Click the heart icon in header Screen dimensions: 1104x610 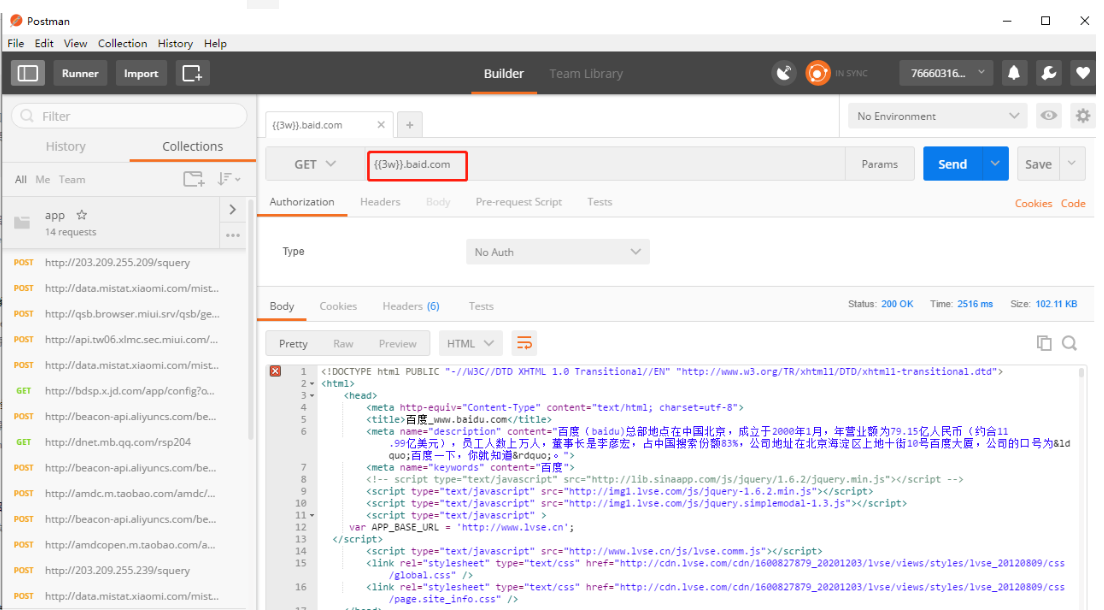[x=1083, y=73]
